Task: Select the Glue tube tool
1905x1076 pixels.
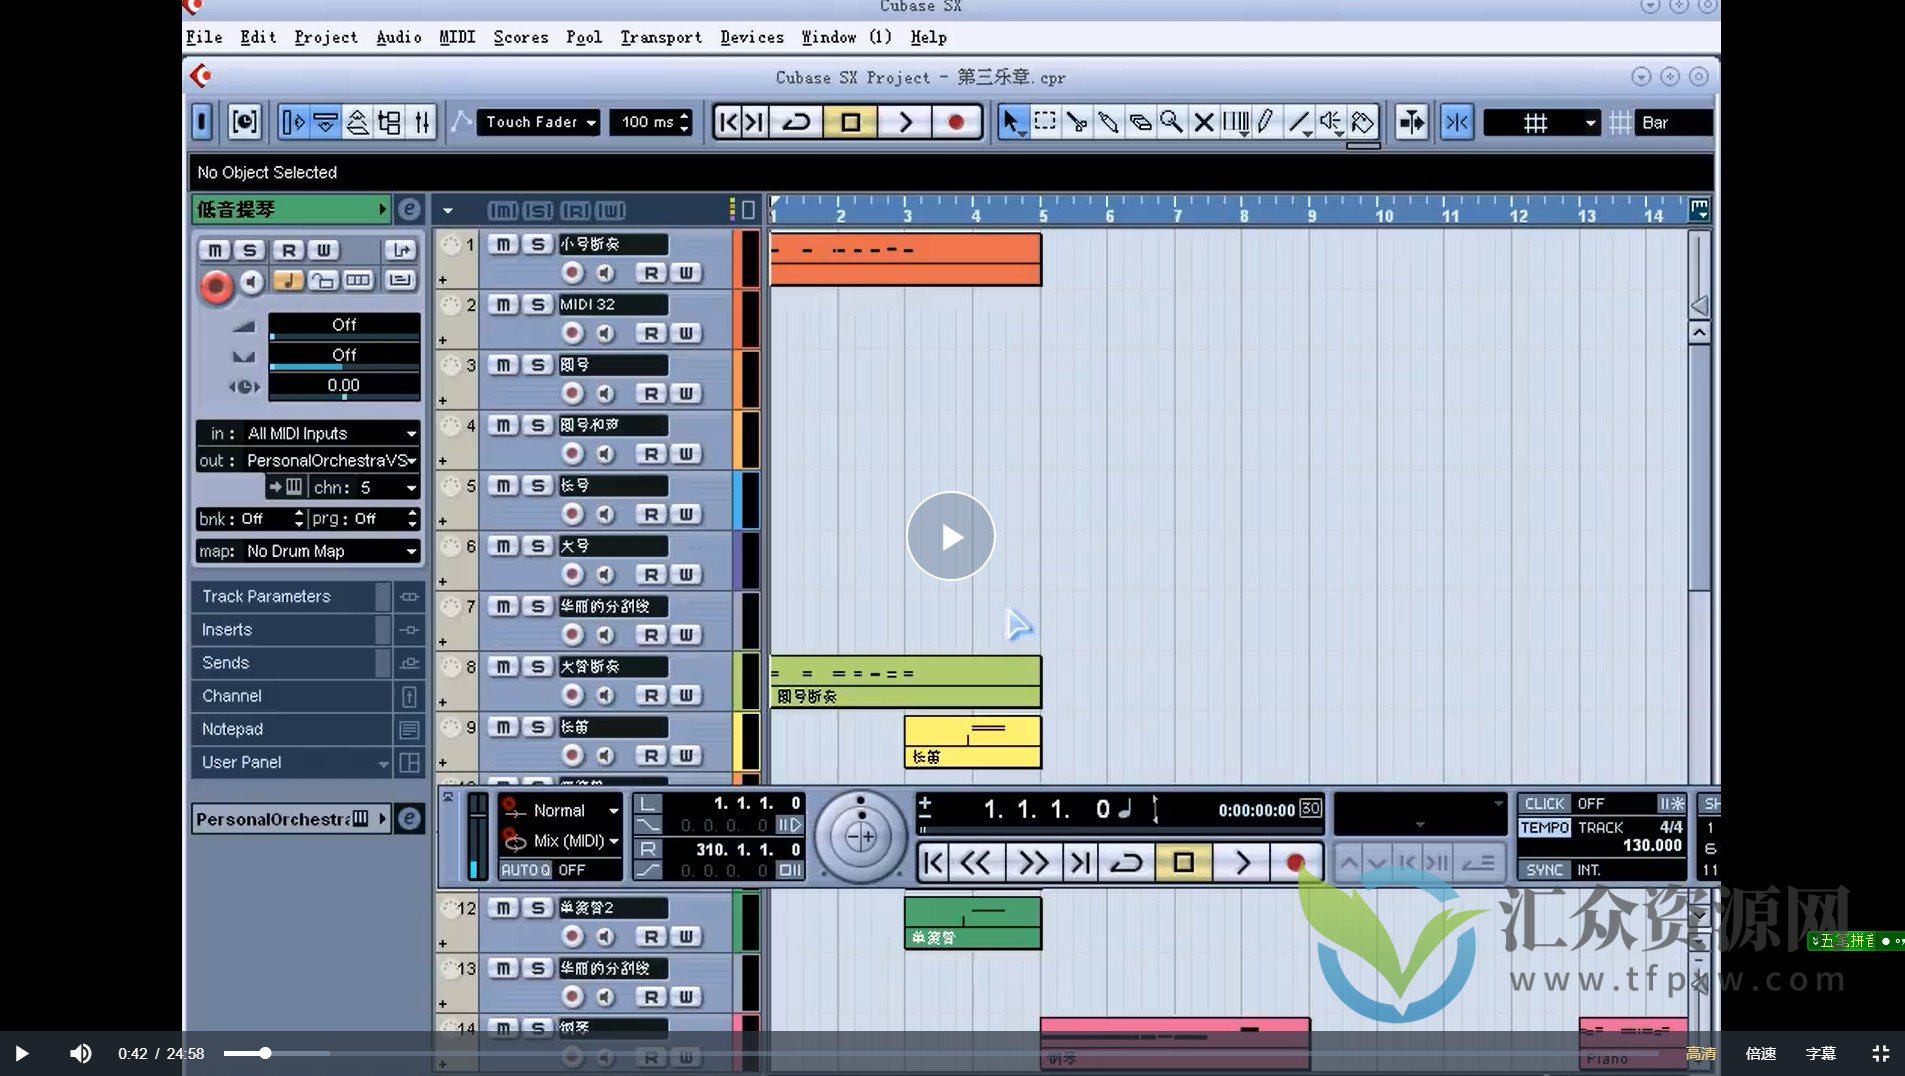Action: [1108, 122]
